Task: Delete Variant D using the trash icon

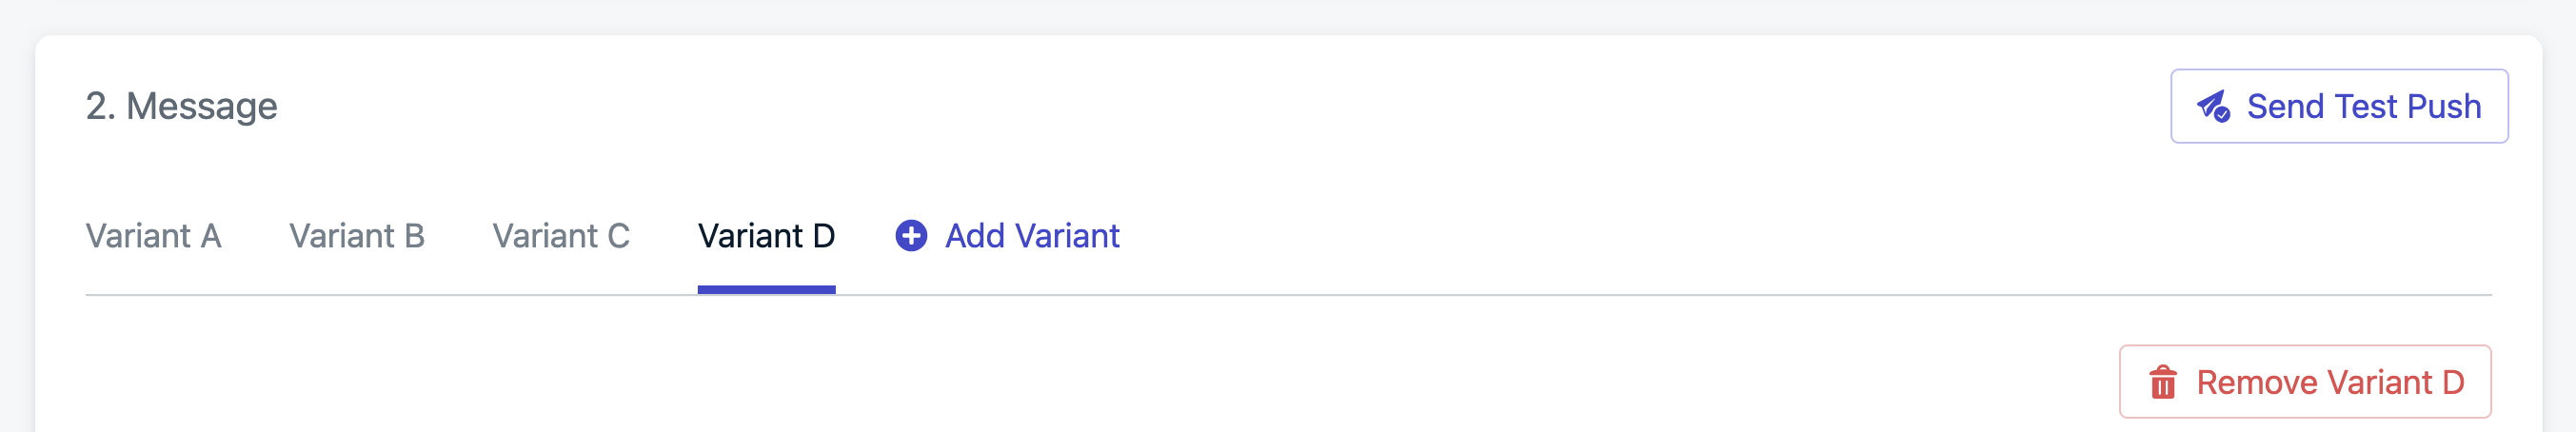Action: click(2162, 382)
